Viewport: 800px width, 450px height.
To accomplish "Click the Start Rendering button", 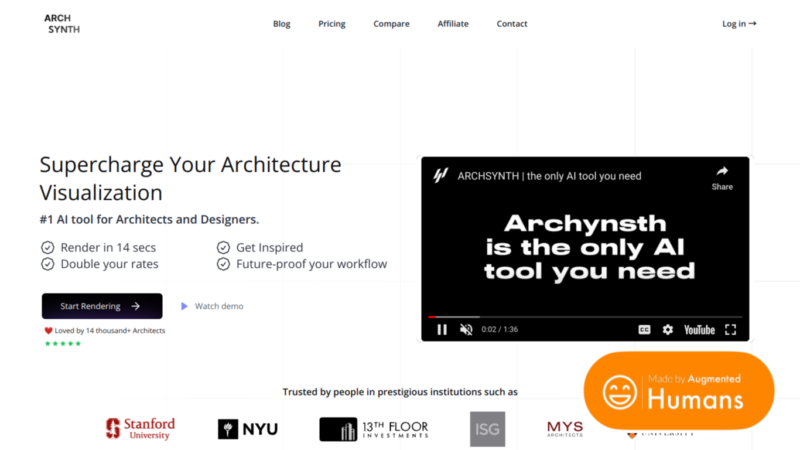I will pyautogui.click(x=102, y=306).
